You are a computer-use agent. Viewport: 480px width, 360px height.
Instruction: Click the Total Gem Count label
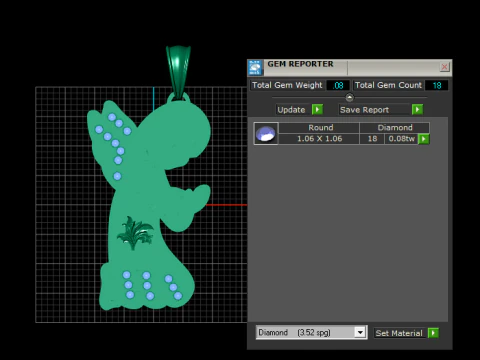coord(388,85)
